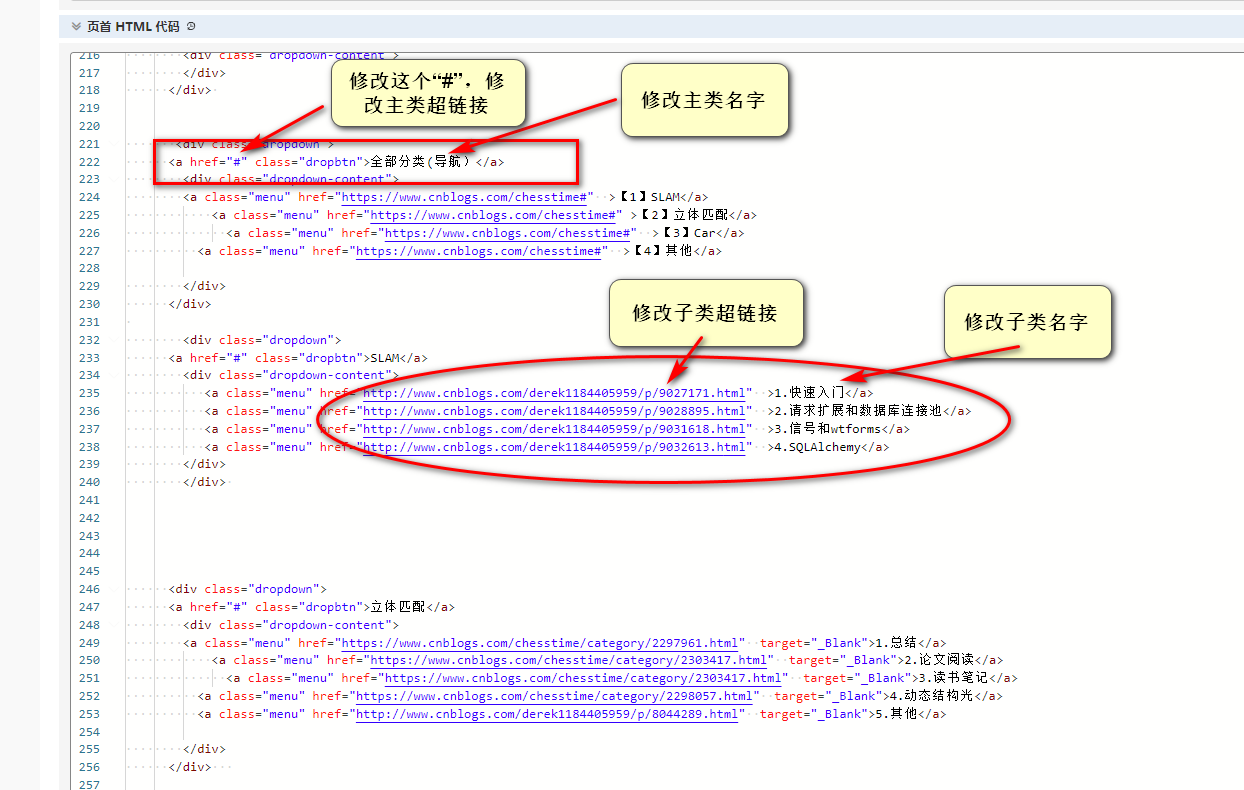This screenshot has width=1244, height=790.
Task: Open the help icon beside 页首 HTML 代码
Action: [192, 26]
